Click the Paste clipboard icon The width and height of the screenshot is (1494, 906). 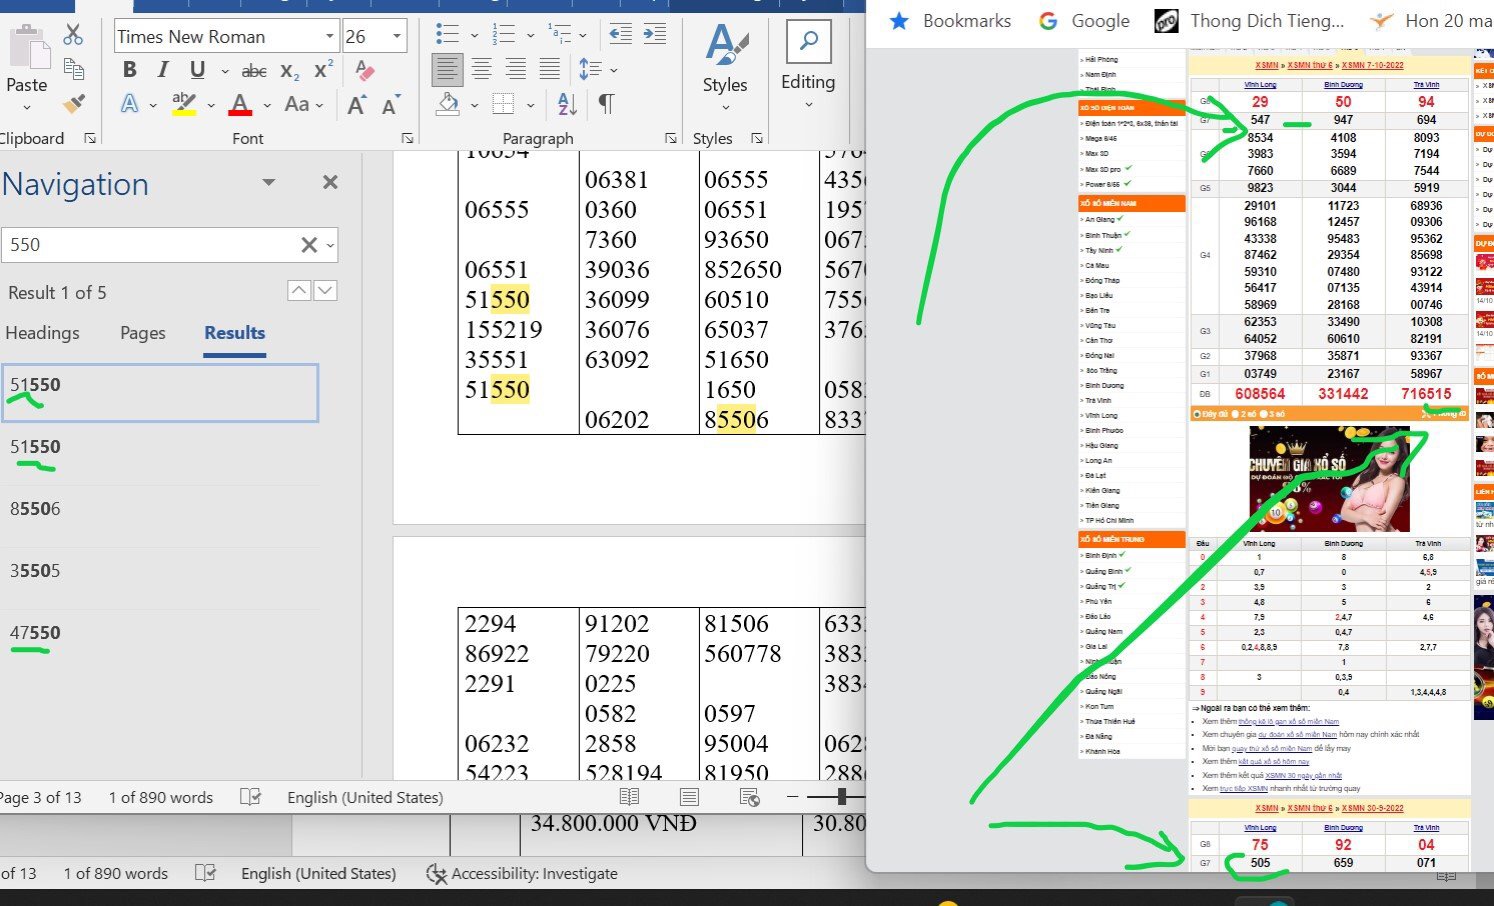pos(27,49)
